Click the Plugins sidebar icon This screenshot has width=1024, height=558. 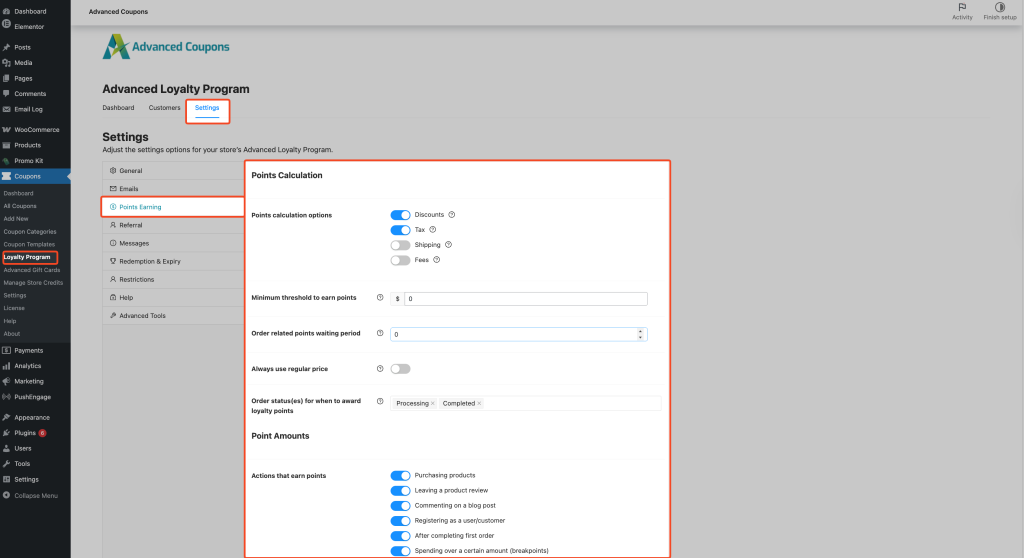click(7, 433)
